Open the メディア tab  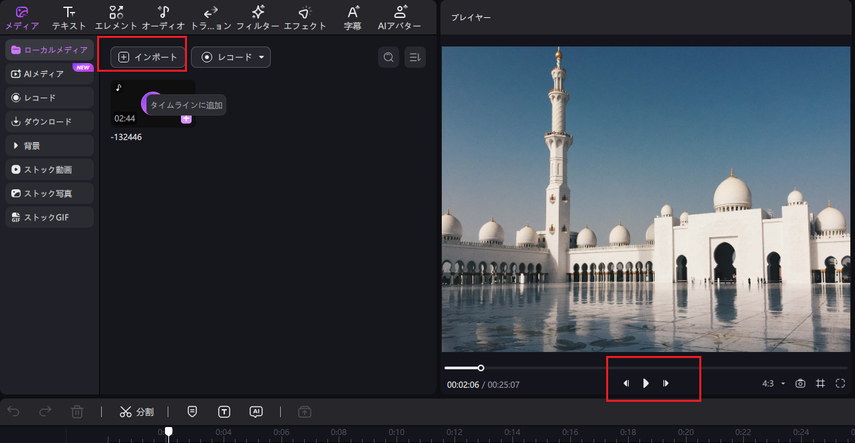click(22, 17)
